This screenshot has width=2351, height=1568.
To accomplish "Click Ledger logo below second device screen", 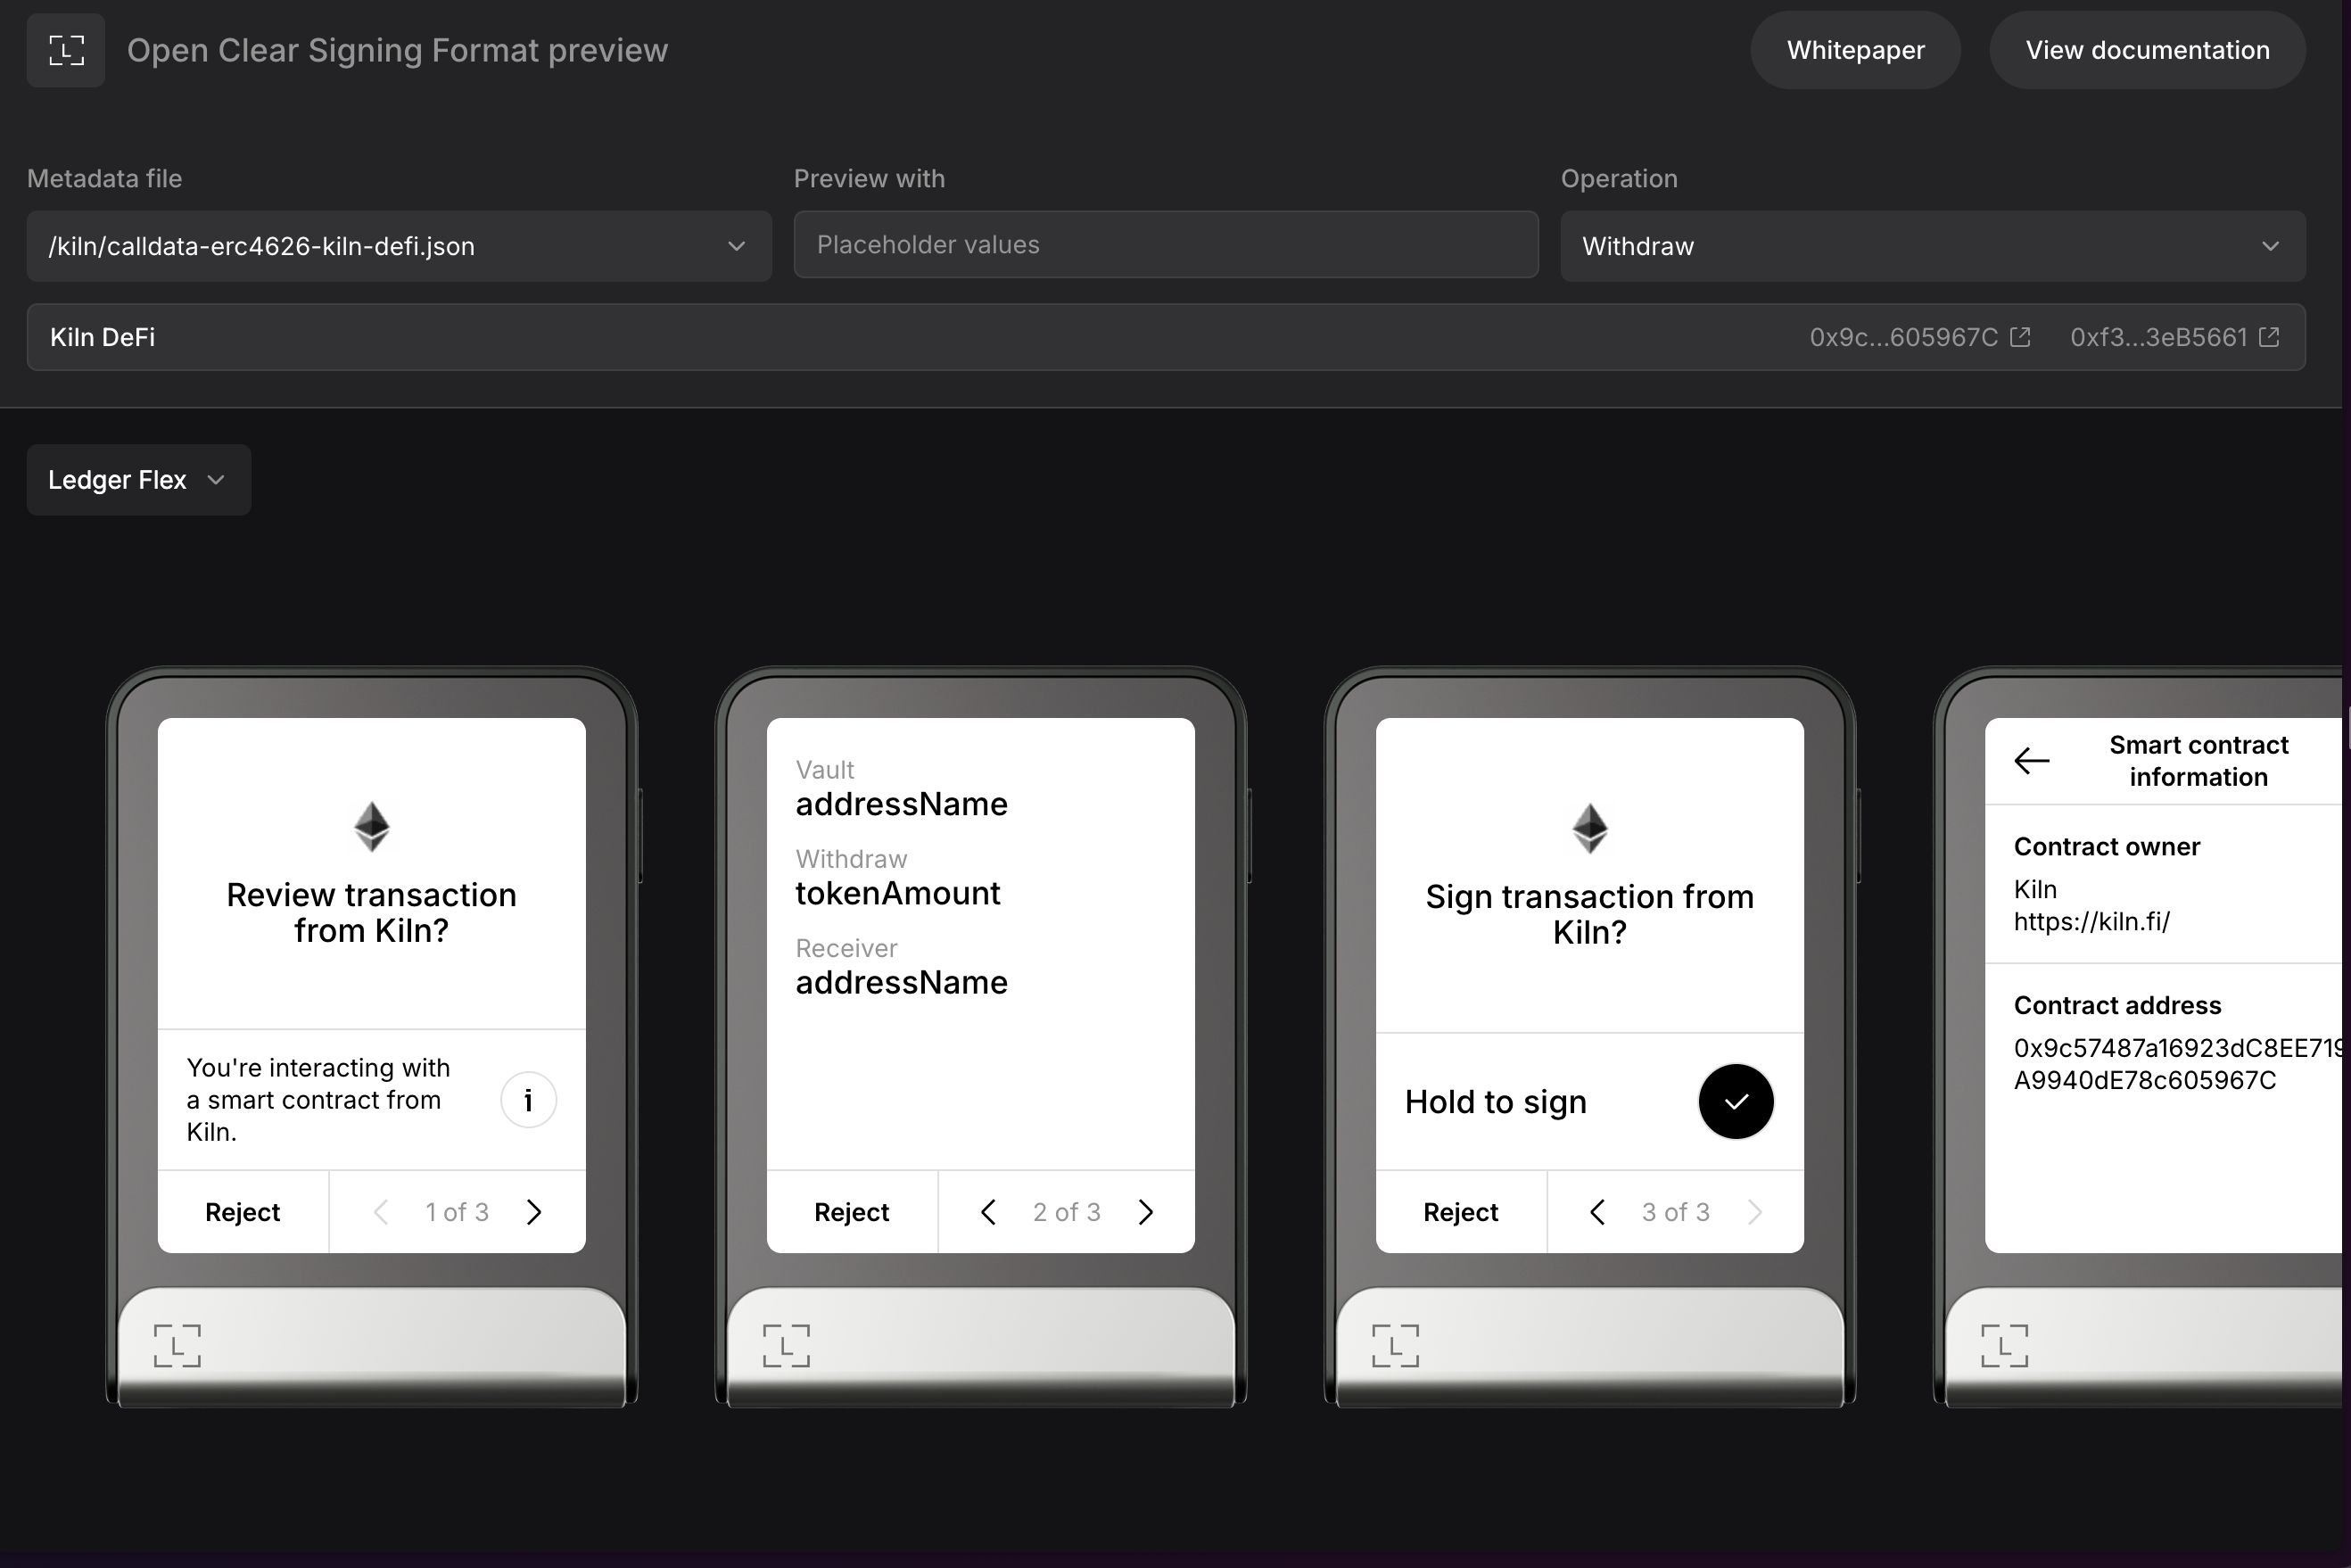I will pos(786,1346).
